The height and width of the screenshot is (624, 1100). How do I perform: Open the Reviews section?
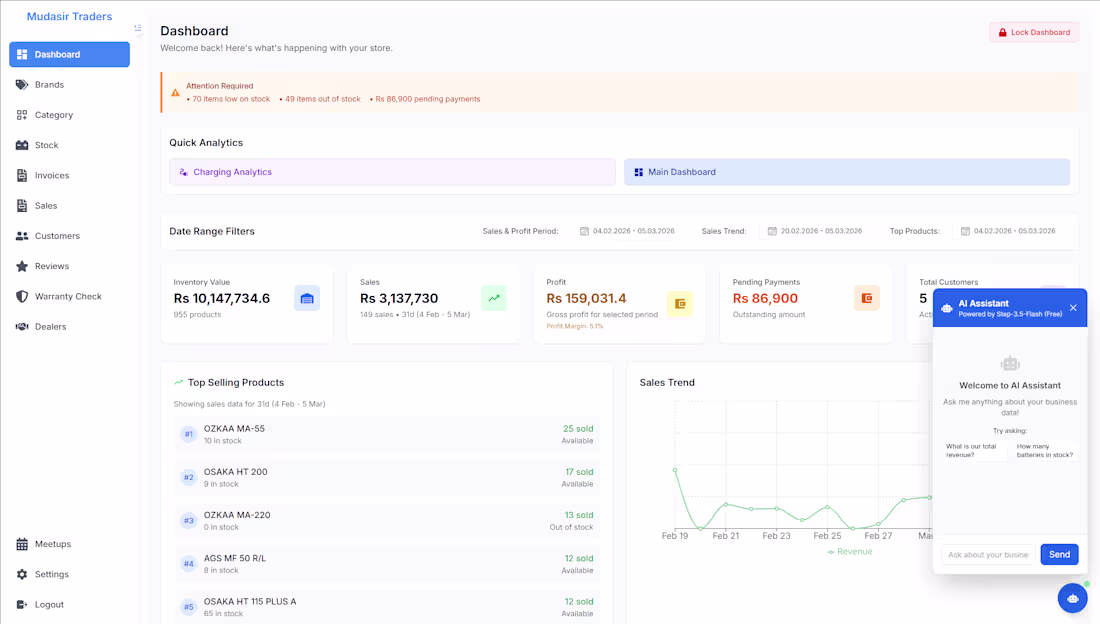click(23, 266)
